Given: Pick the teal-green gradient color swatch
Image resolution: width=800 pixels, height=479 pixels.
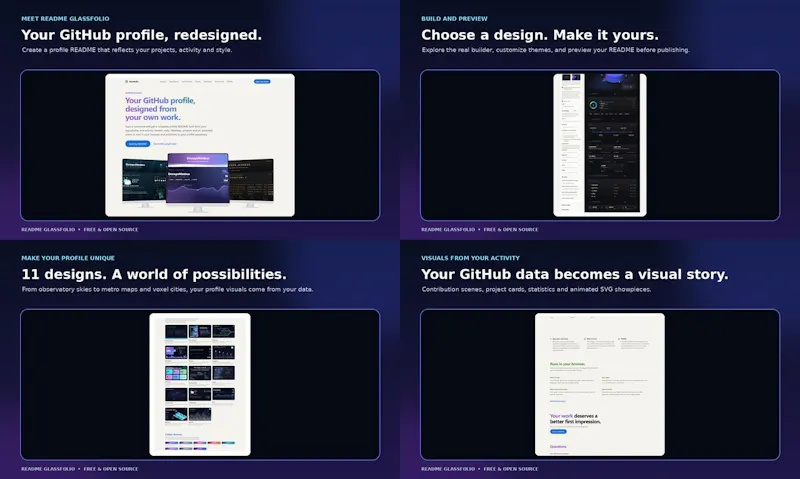Looking at the screenshot, I should [x=229, y=443].
